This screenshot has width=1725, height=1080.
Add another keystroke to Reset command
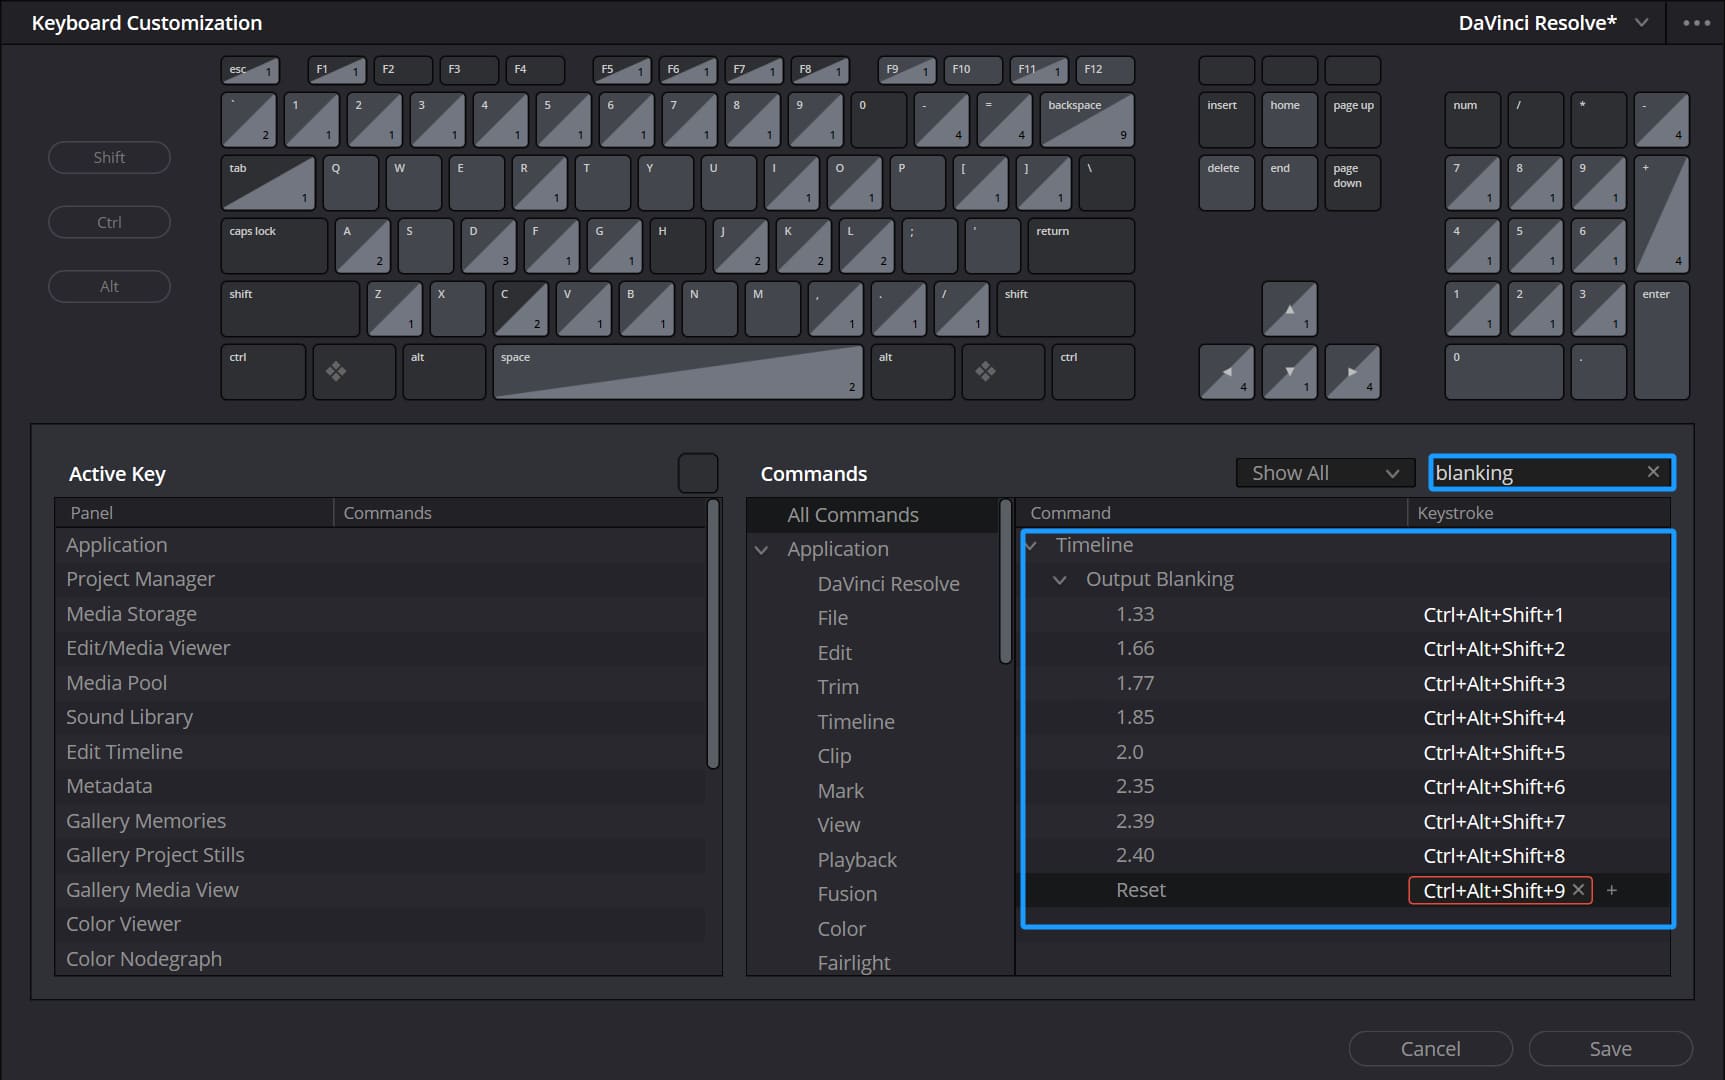1611,890
